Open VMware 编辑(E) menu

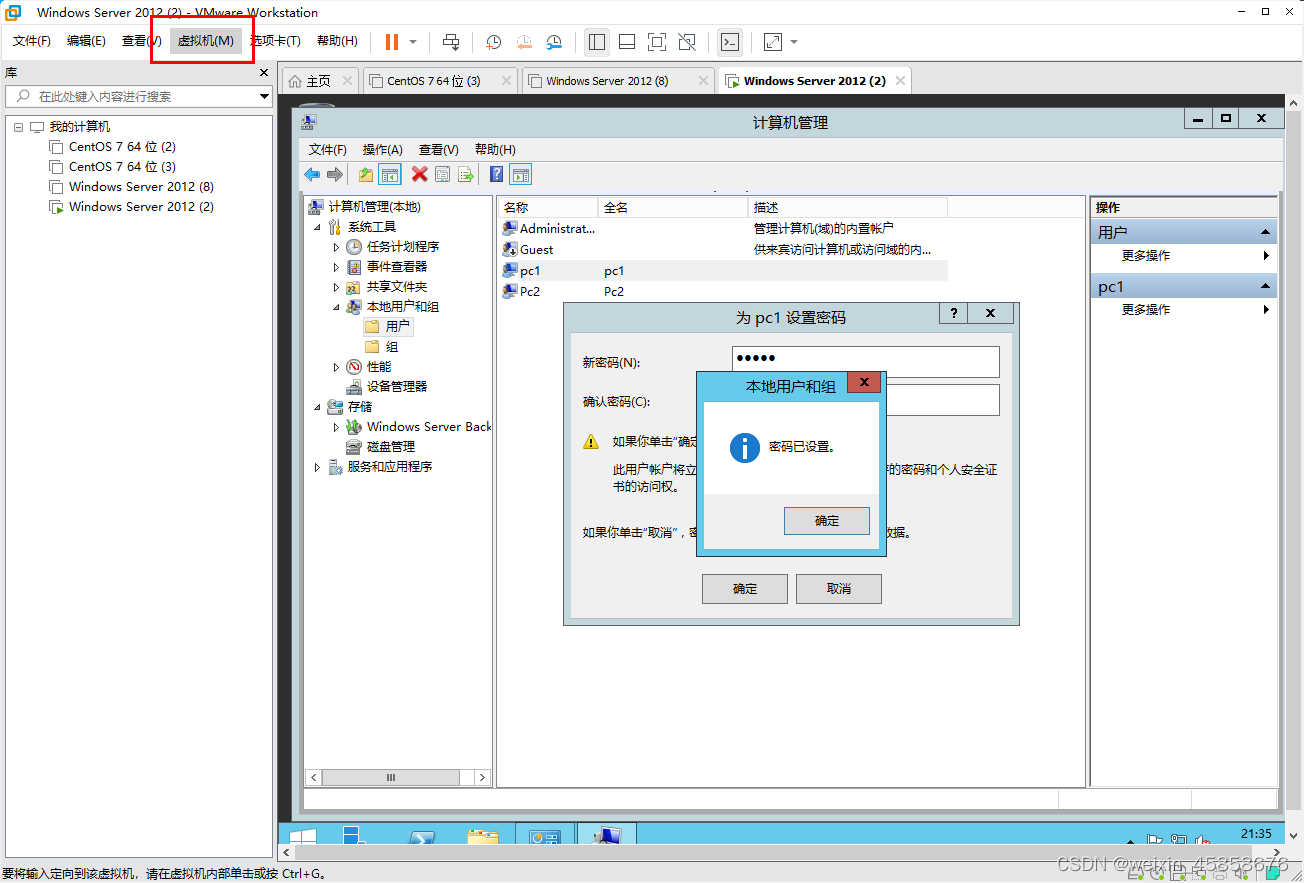tap(86, 41)
